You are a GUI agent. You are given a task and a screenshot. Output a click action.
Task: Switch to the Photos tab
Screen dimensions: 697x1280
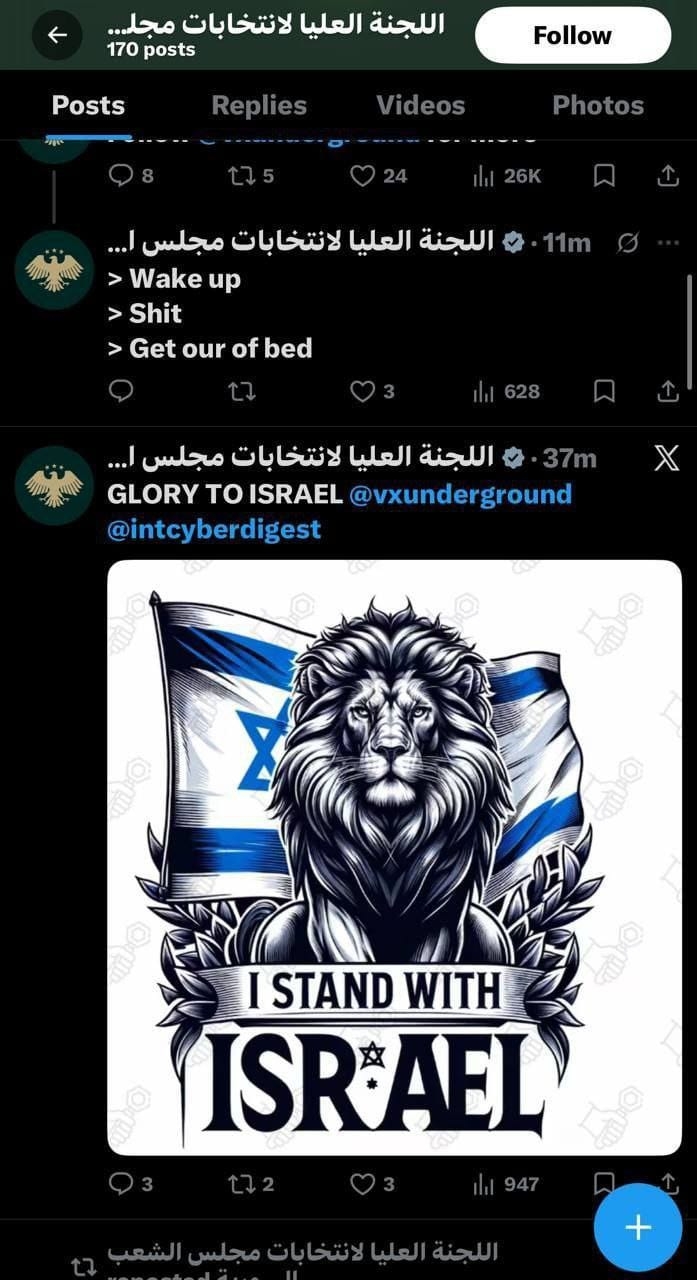coord(598,105)
